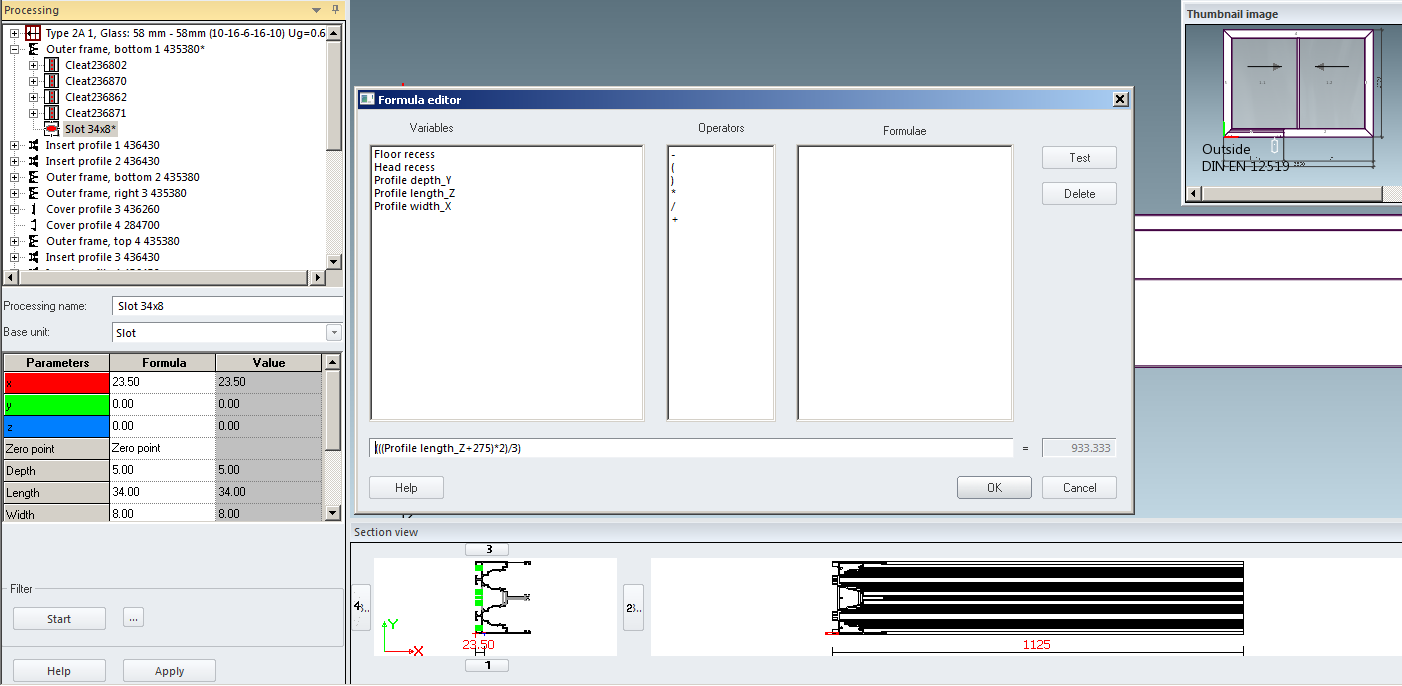Image resolution: width=1402 pixels, height=686 pixels.
Task: Click the red x parameter swatch
Action: (x=56, y=383)
